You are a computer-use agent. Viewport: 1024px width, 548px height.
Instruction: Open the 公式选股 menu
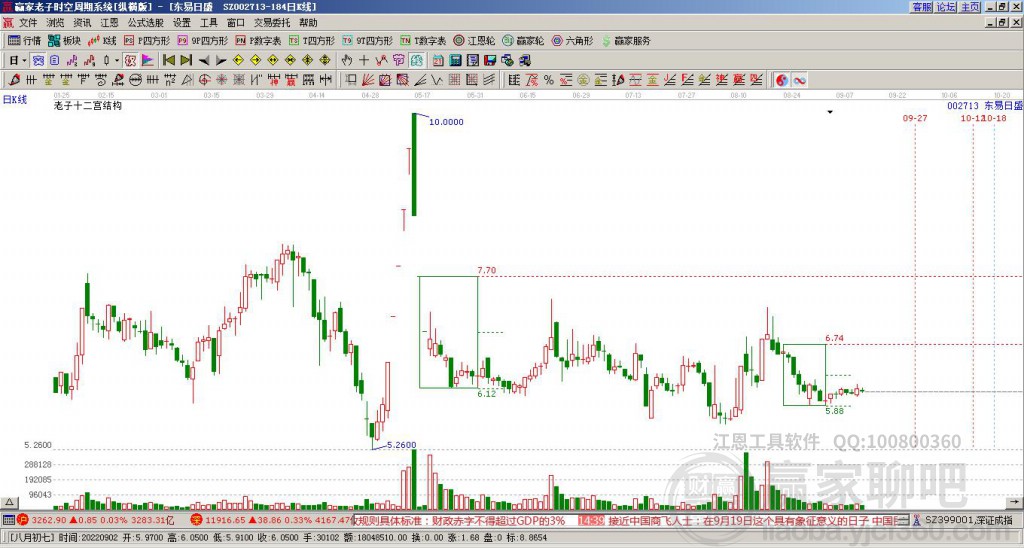pyautogui.click(x=146, y=23)
